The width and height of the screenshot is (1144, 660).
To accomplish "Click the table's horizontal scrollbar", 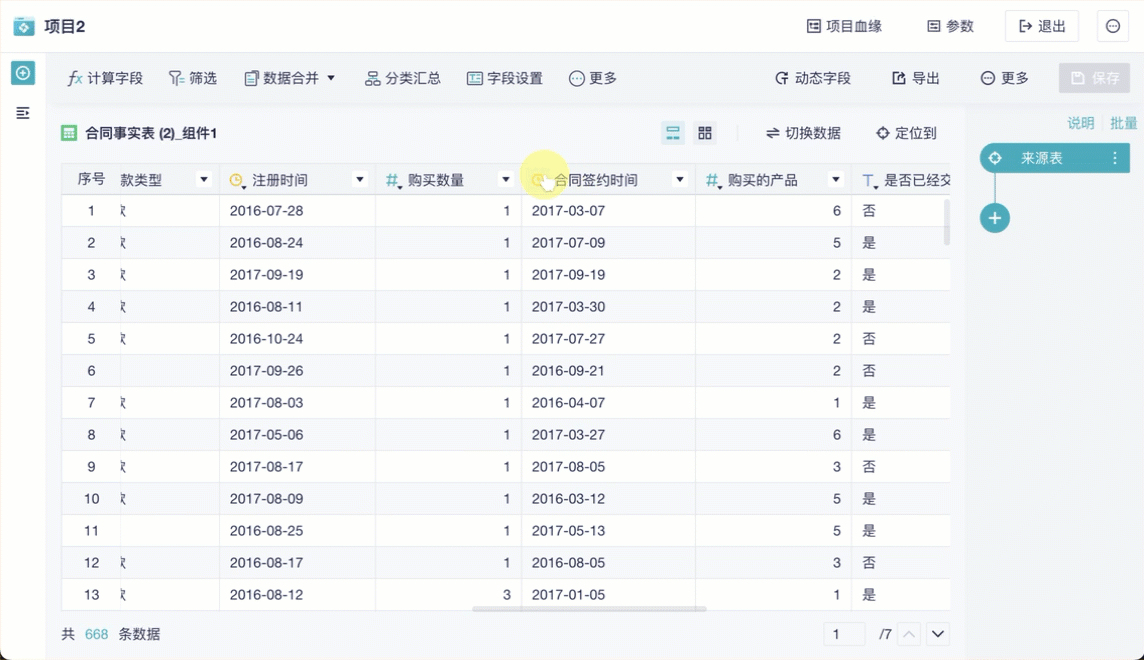I will [589, 608].
